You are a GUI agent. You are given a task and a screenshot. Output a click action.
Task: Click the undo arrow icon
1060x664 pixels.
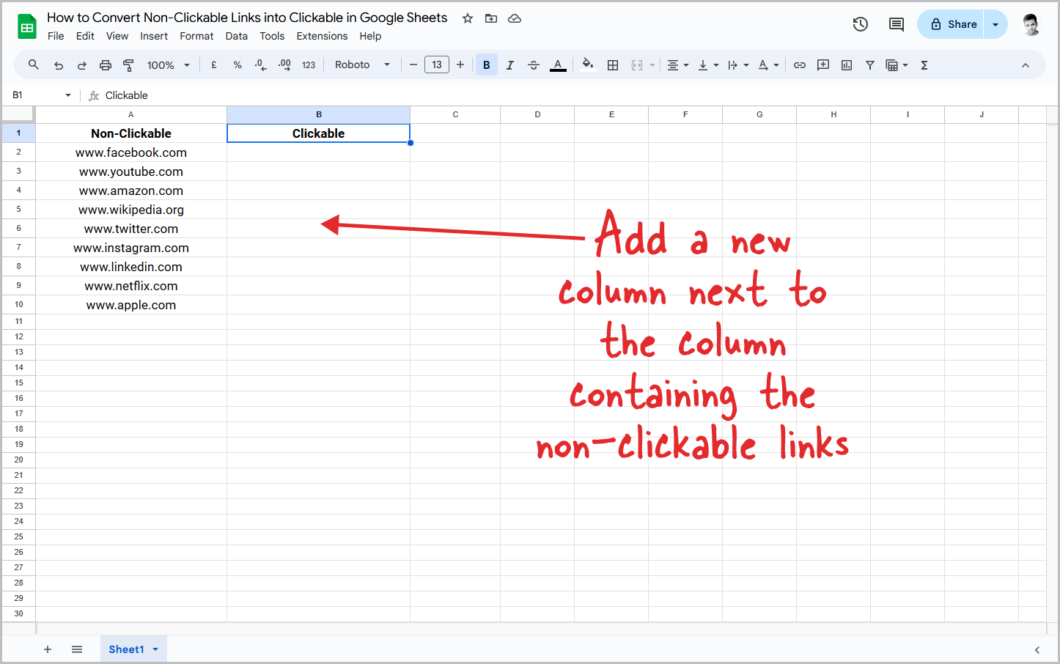pyautogui.click(x=59, y=65)
